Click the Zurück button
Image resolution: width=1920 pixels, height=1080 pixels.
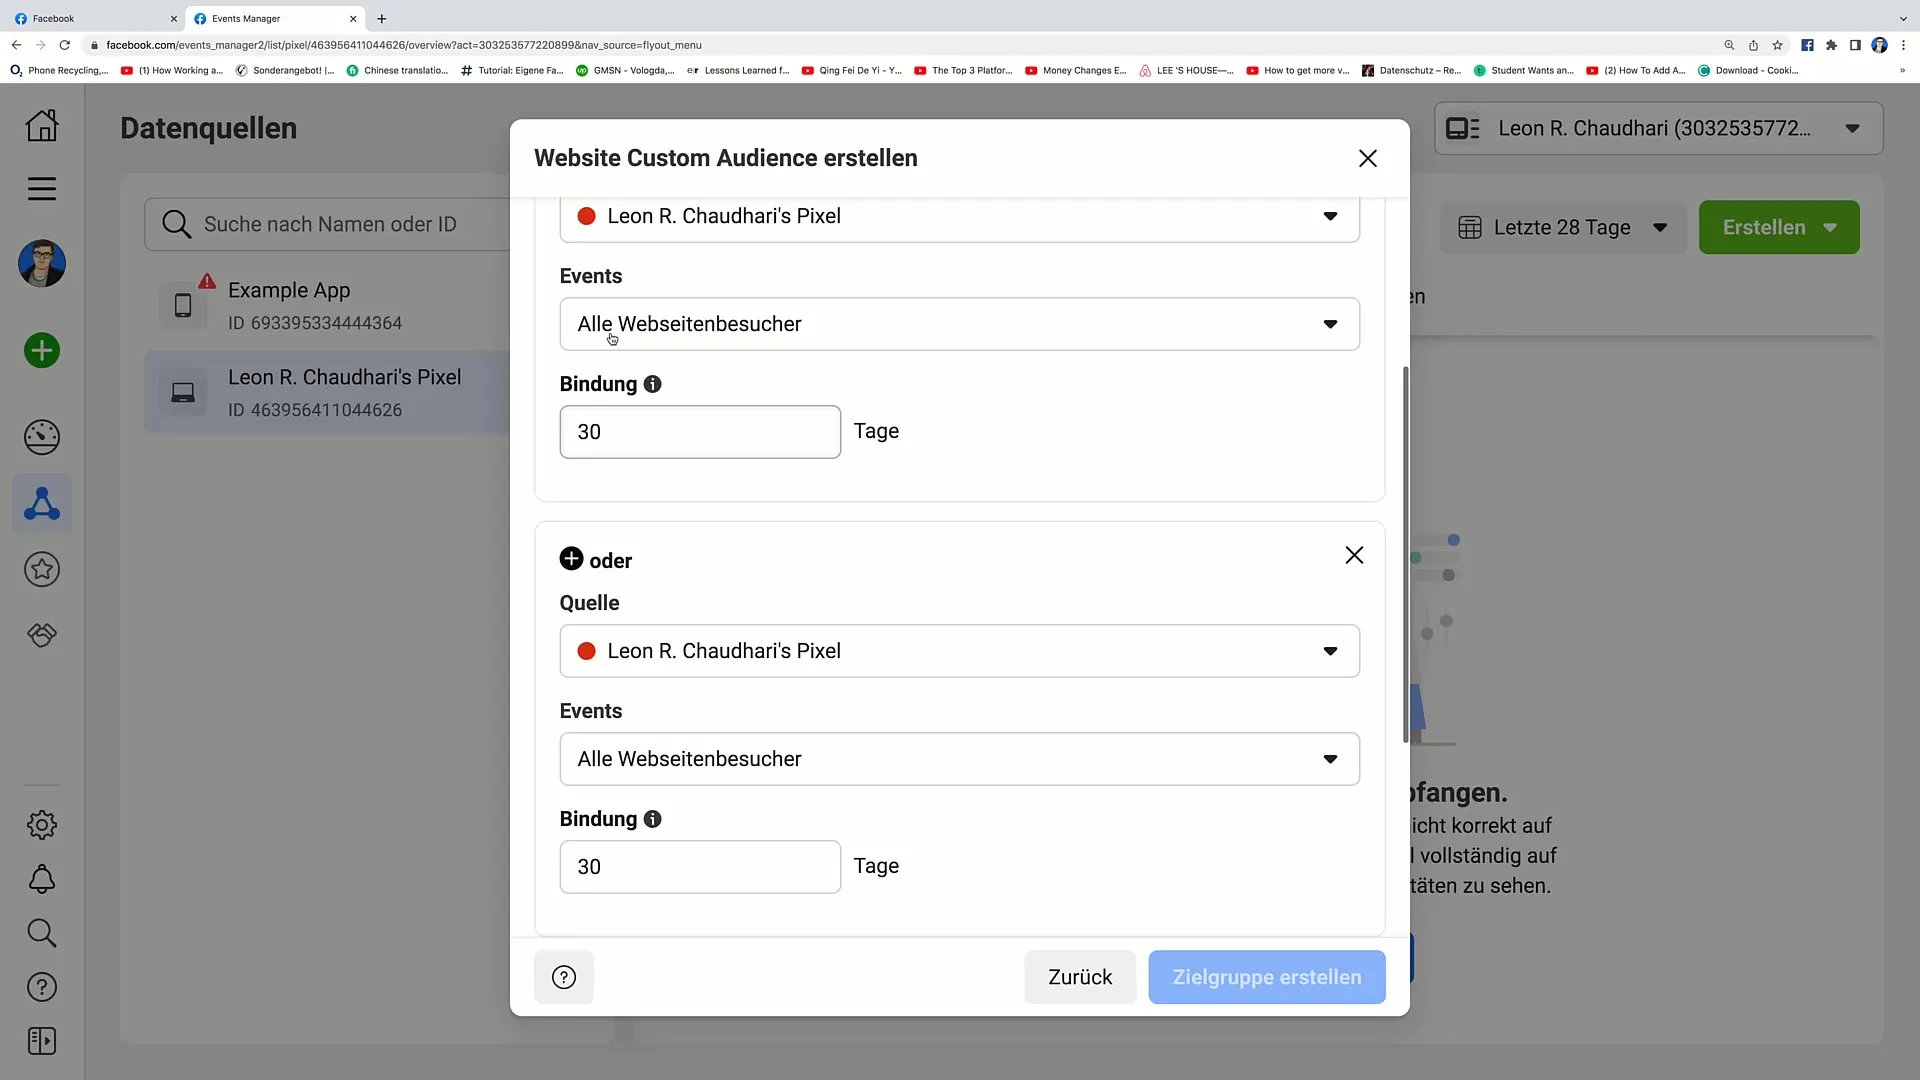(x=1080, y=977)
